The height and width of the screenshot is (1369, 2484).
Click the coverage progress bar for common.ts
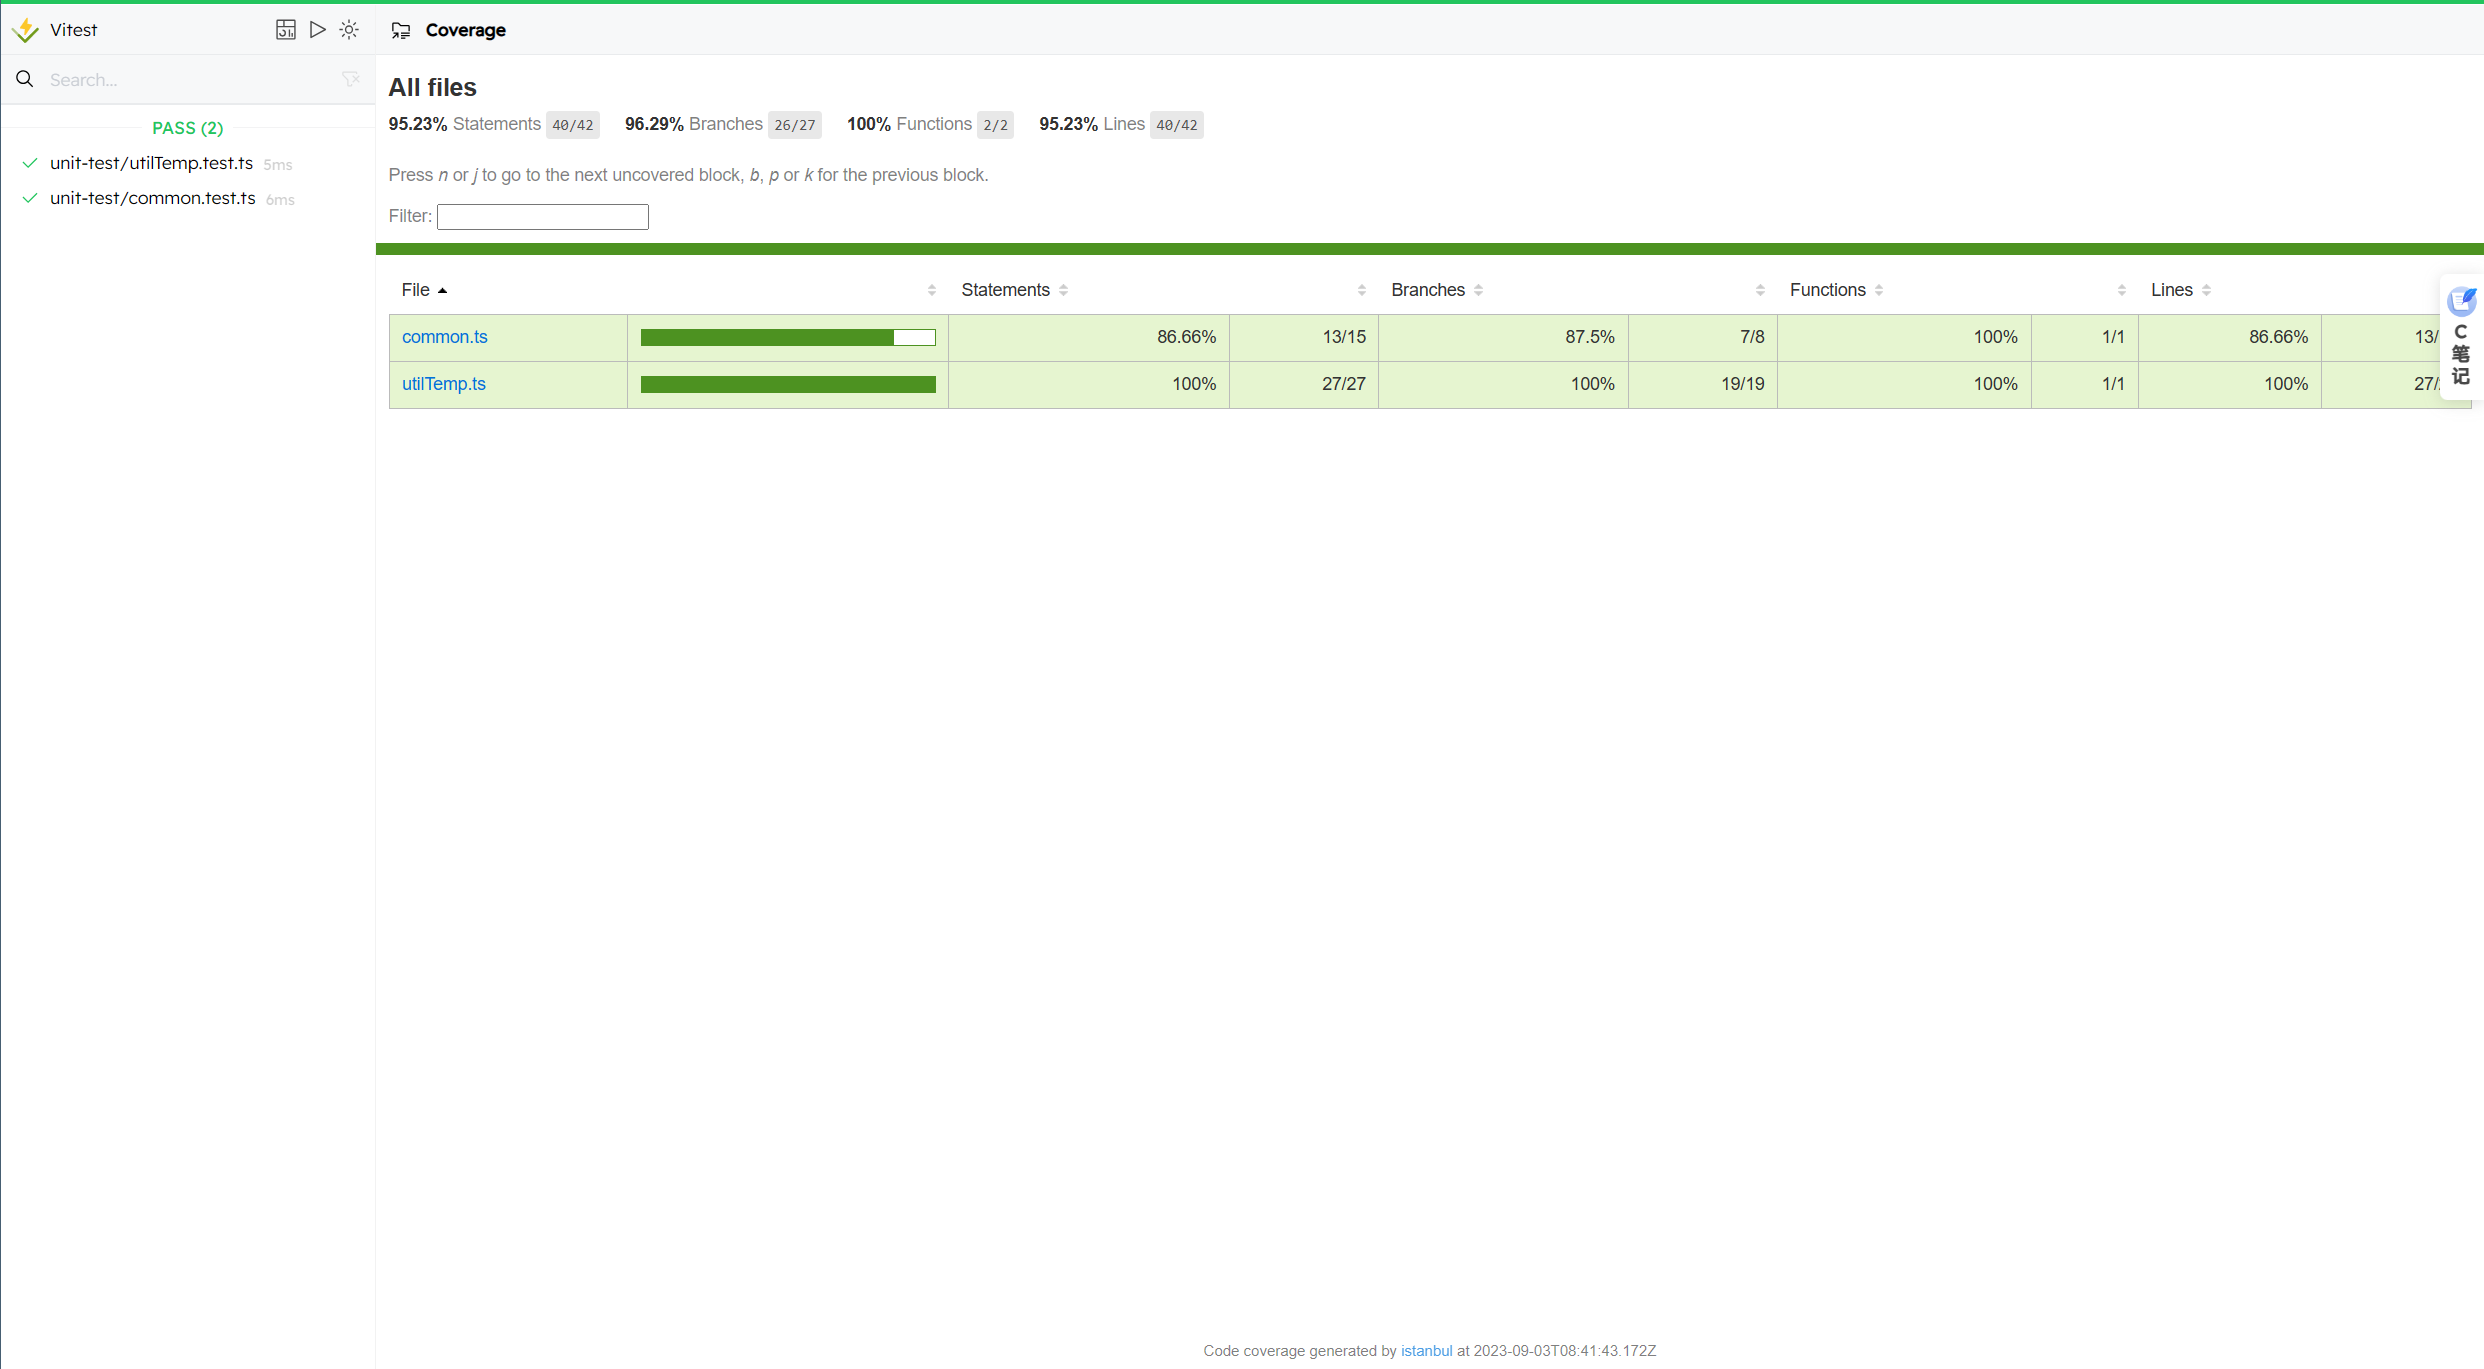(x=787, y=337)
